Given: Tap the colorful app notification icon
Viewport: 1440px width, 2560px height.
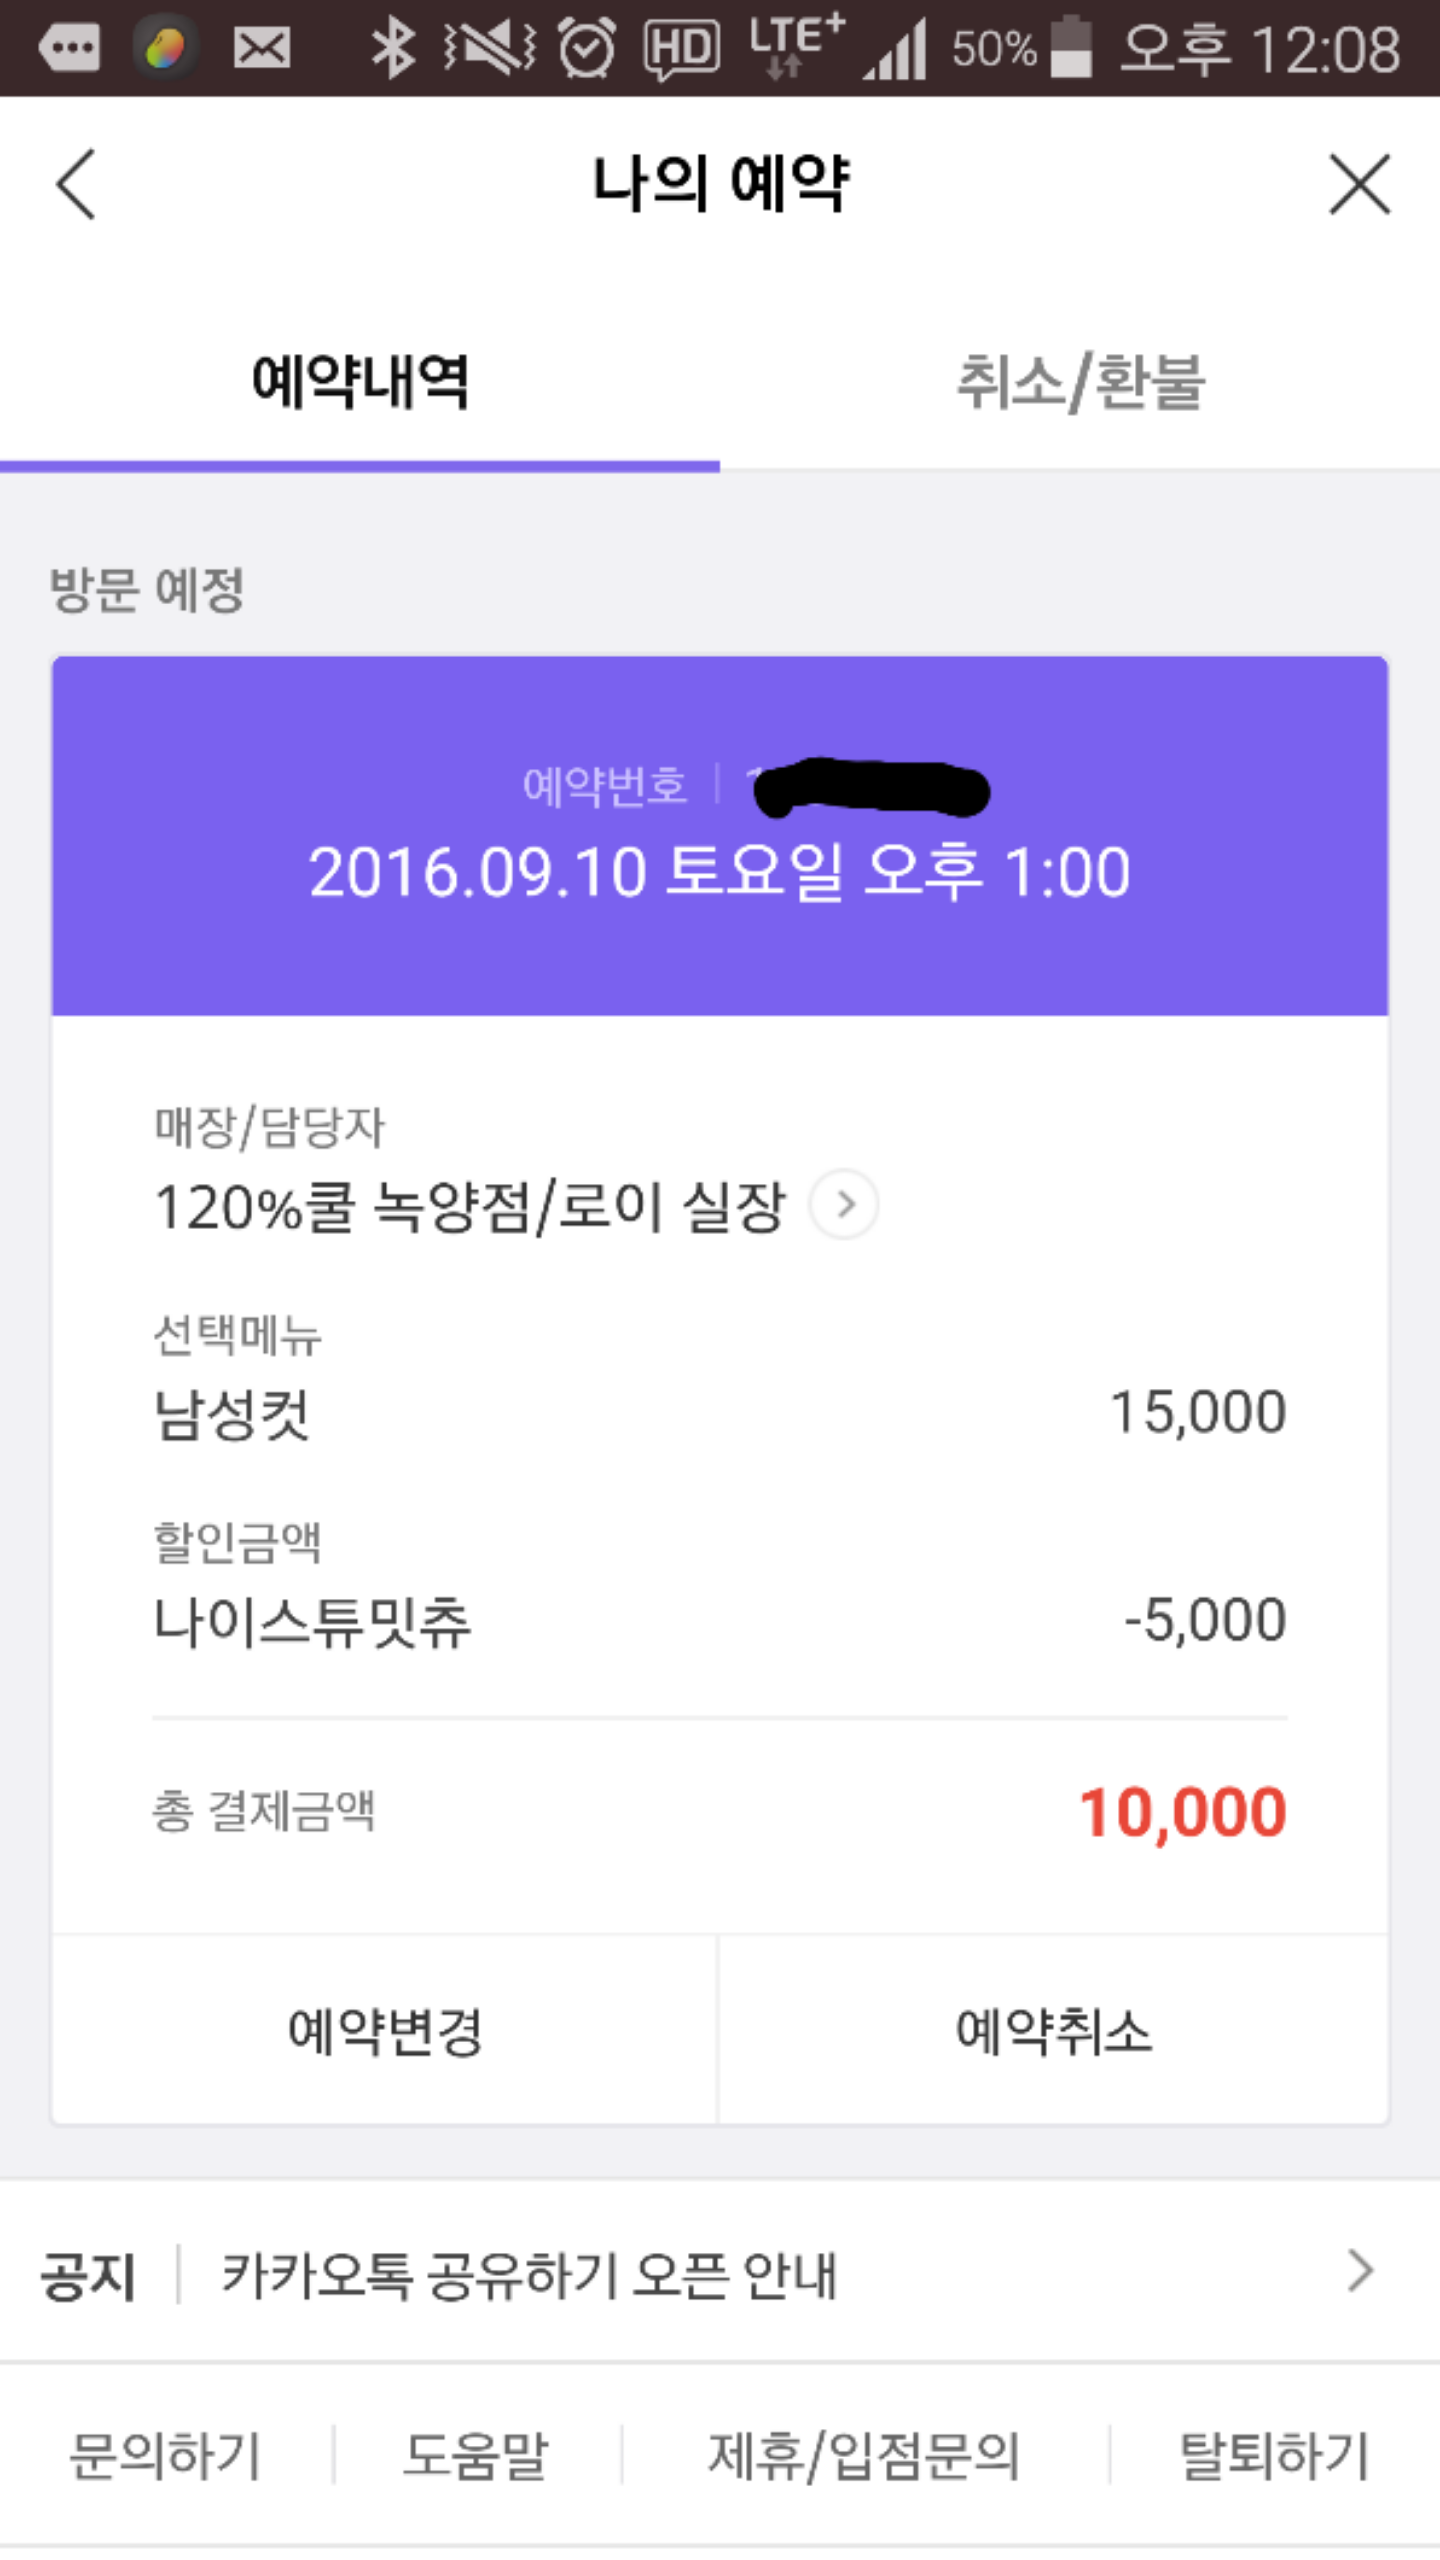Looking at the screenshot, I should point(165,47).
